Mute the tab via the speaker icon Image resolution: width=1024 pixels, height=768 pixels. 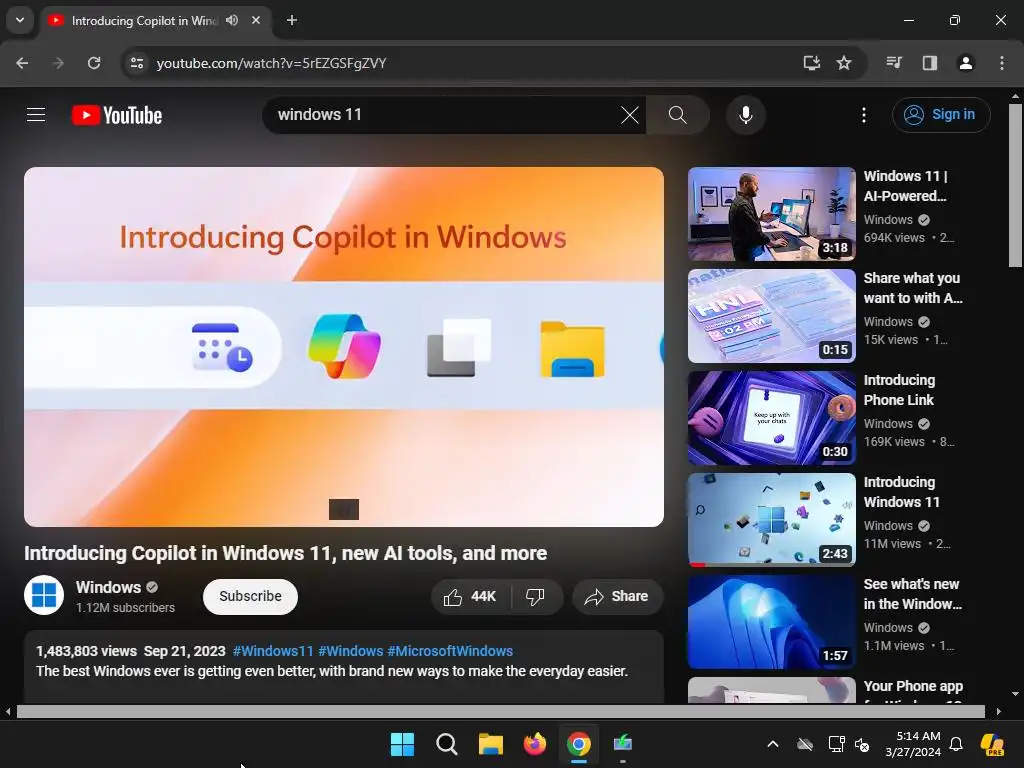point(232,20)
